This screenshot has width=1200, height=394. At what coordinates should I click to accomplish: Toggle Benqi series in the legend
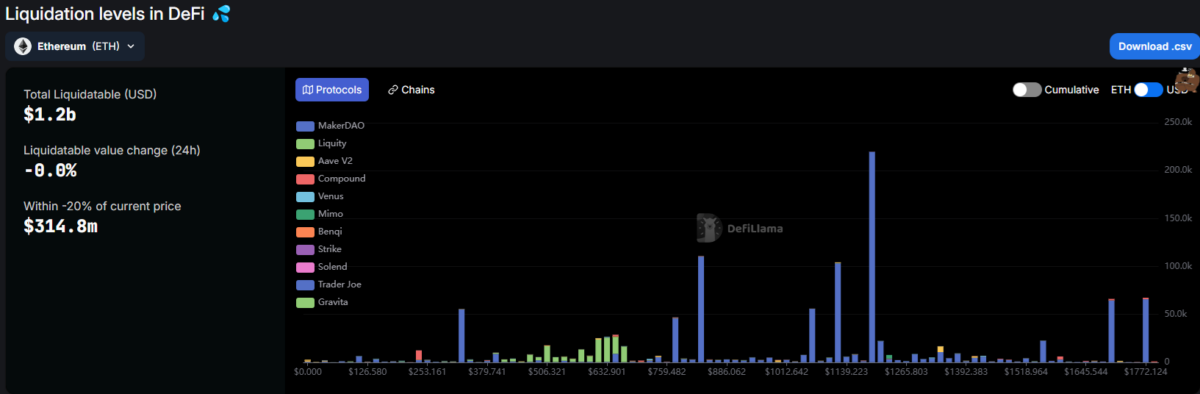[x=320, y=231]
